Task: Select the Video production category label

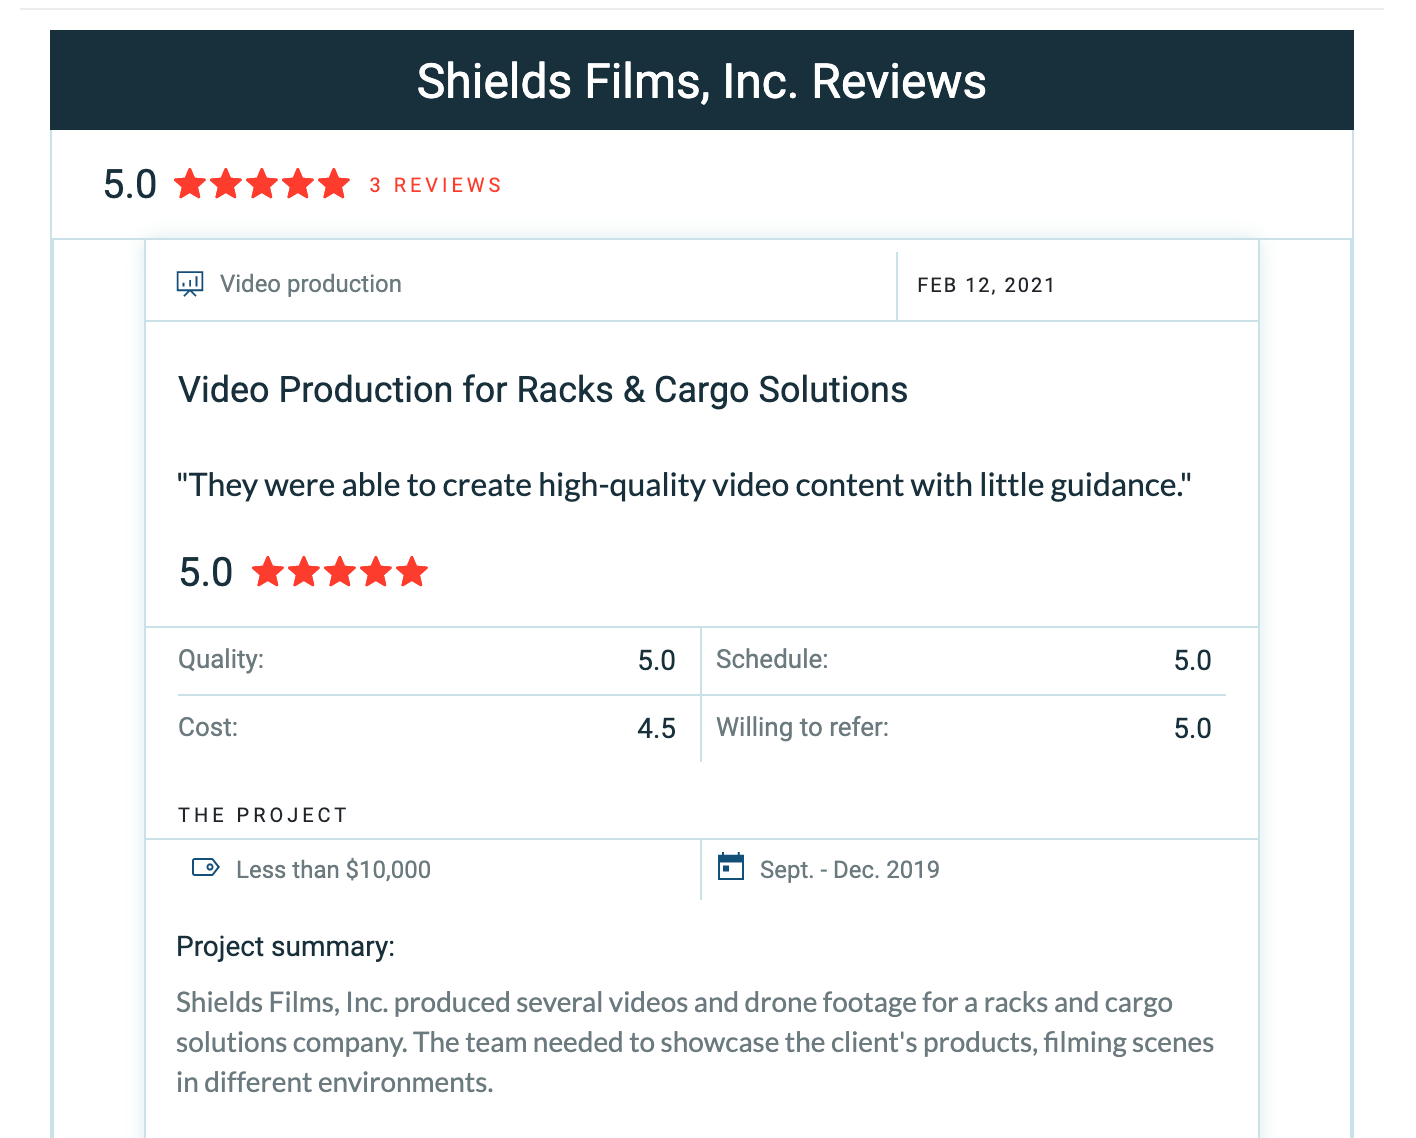Action: pyautogui.click(x=310, y=284)
